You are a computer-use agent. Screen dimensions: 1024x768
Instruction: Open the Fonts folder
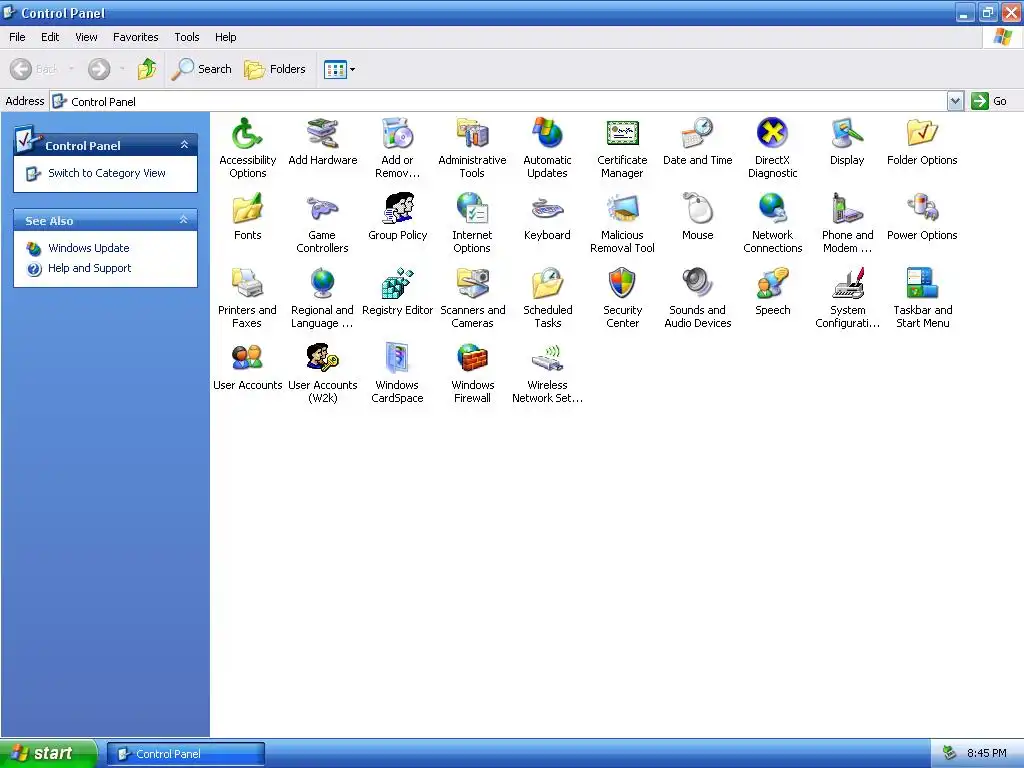(x=248, y=217)
